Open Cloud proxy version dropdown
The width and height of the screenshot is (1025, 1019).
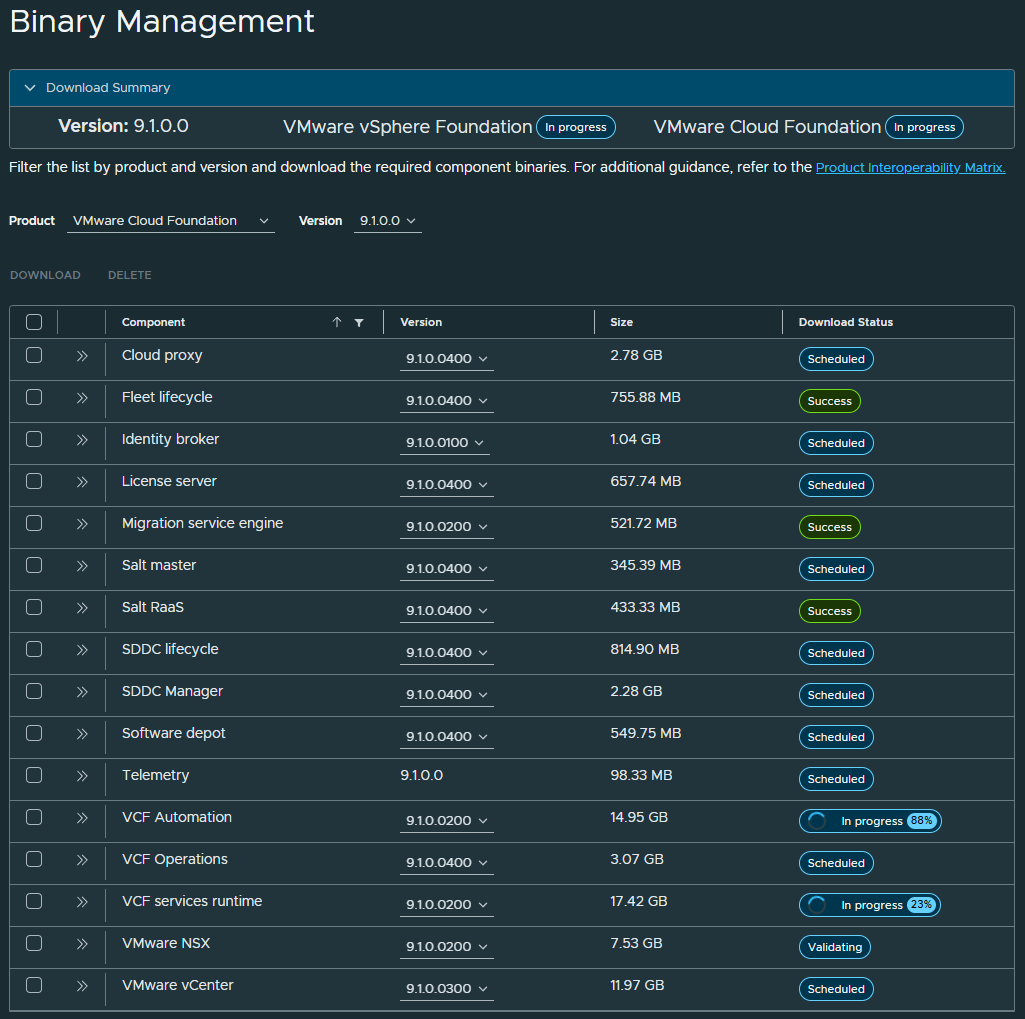[x=446, y=359]
